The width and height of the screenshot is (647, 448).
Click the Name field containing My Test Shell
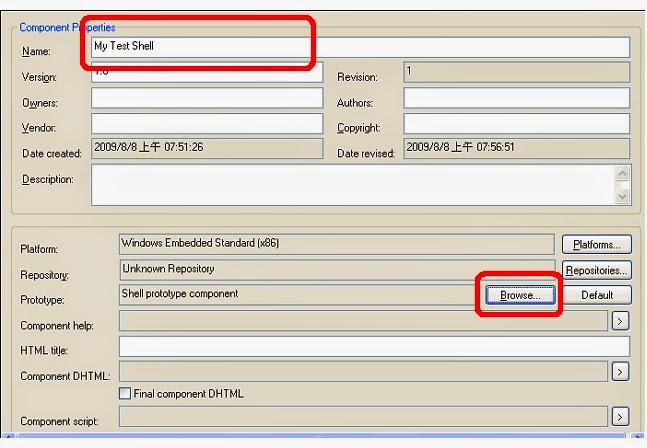360,47
